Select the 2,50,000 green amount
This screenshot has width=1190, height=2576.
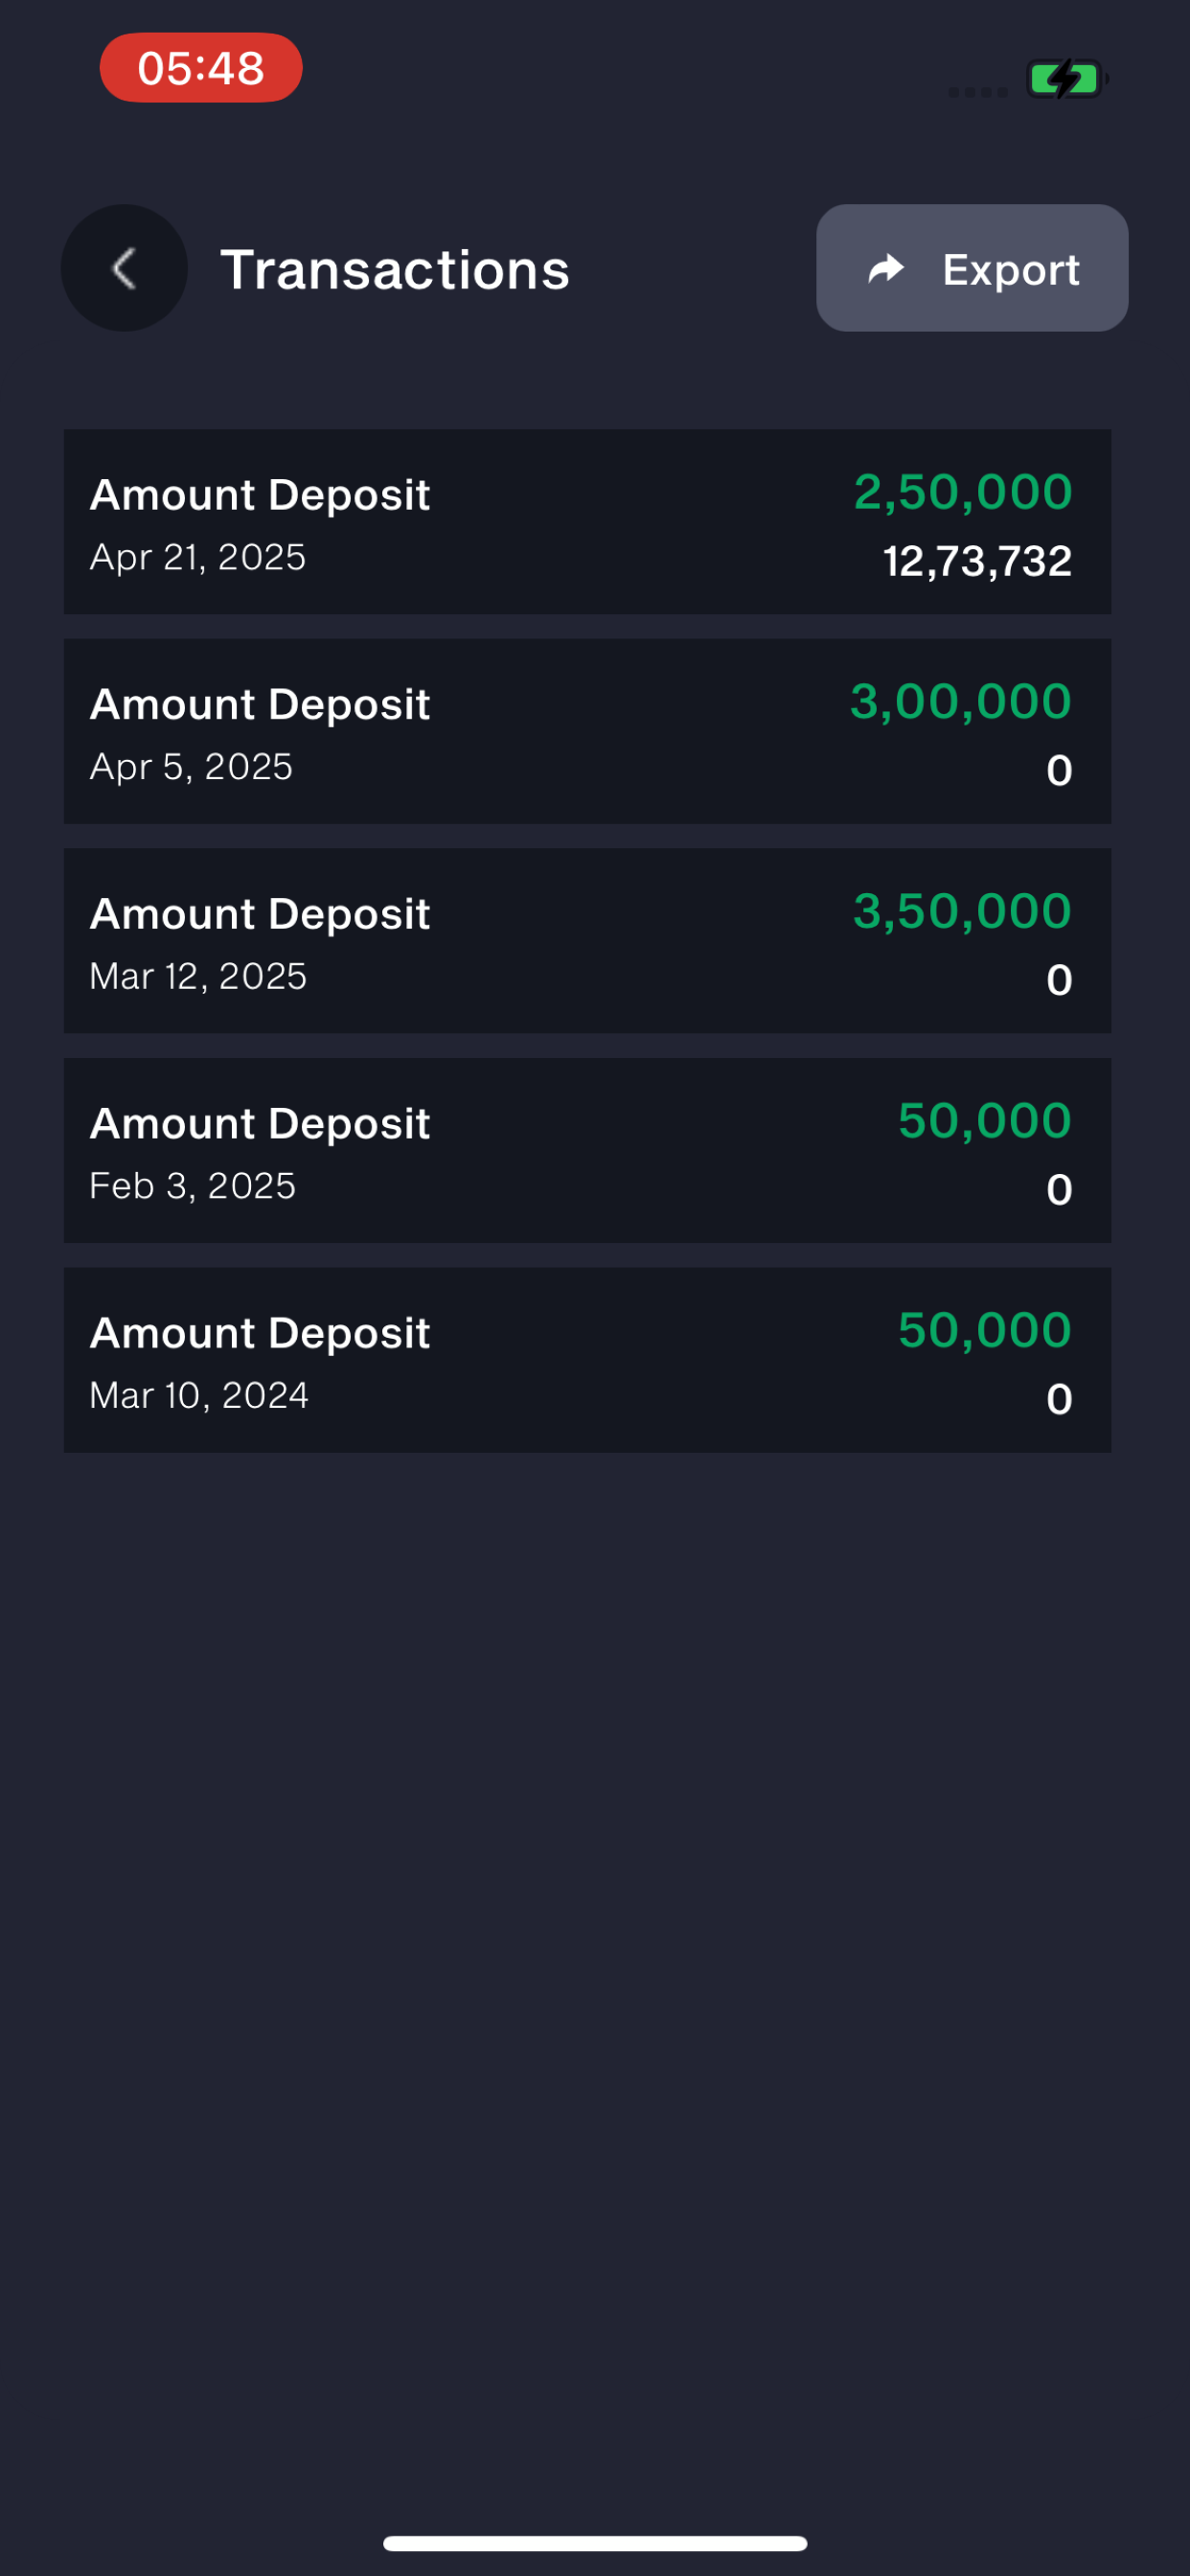[963, 492]
